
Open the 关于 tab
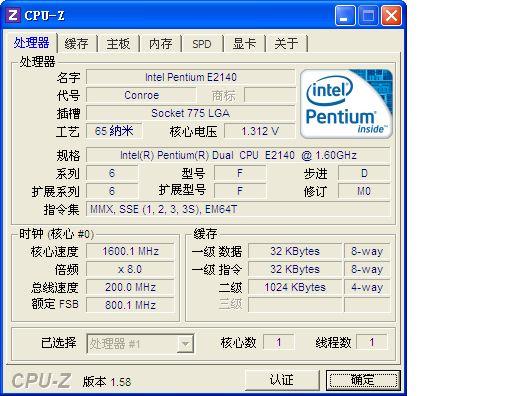[286, 44]
